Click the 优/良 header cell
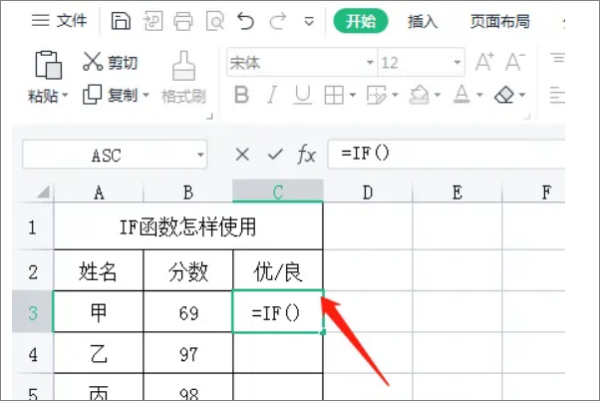This screenshot has height=401, width=600. click(x=278, y=271)
